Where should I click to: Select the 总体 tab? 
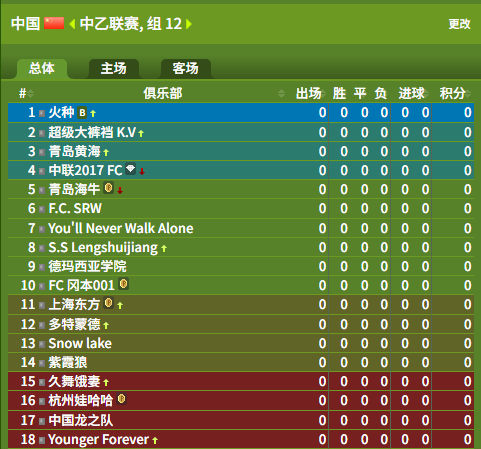pos(42,69)
